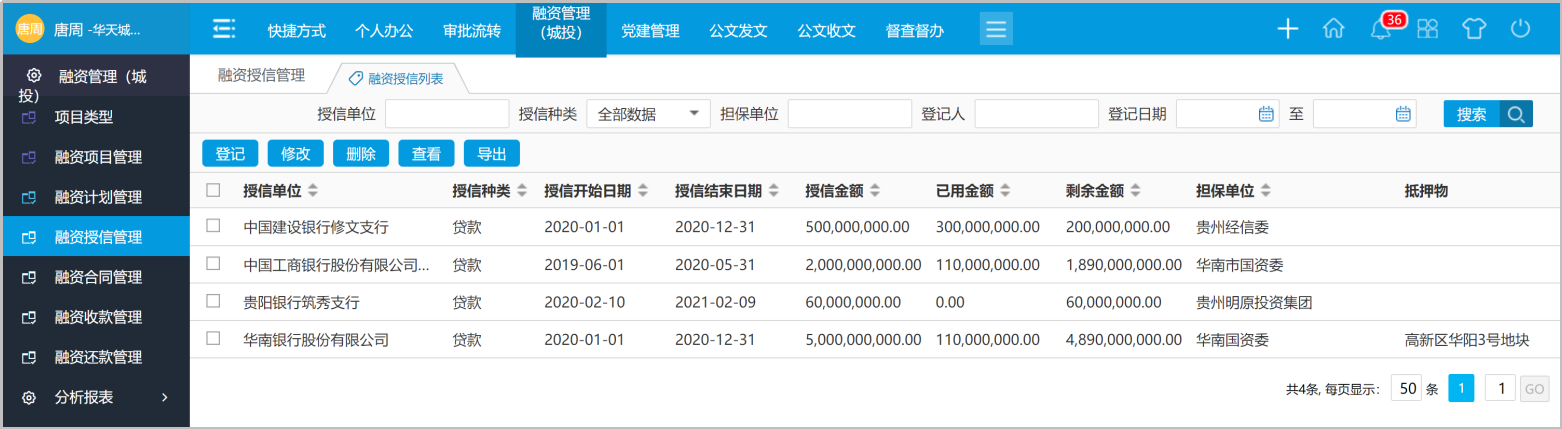Toggle the select-all checkbox in table header
The height and width of the screenshot is (429, 1562).
(x=213, y=190)
